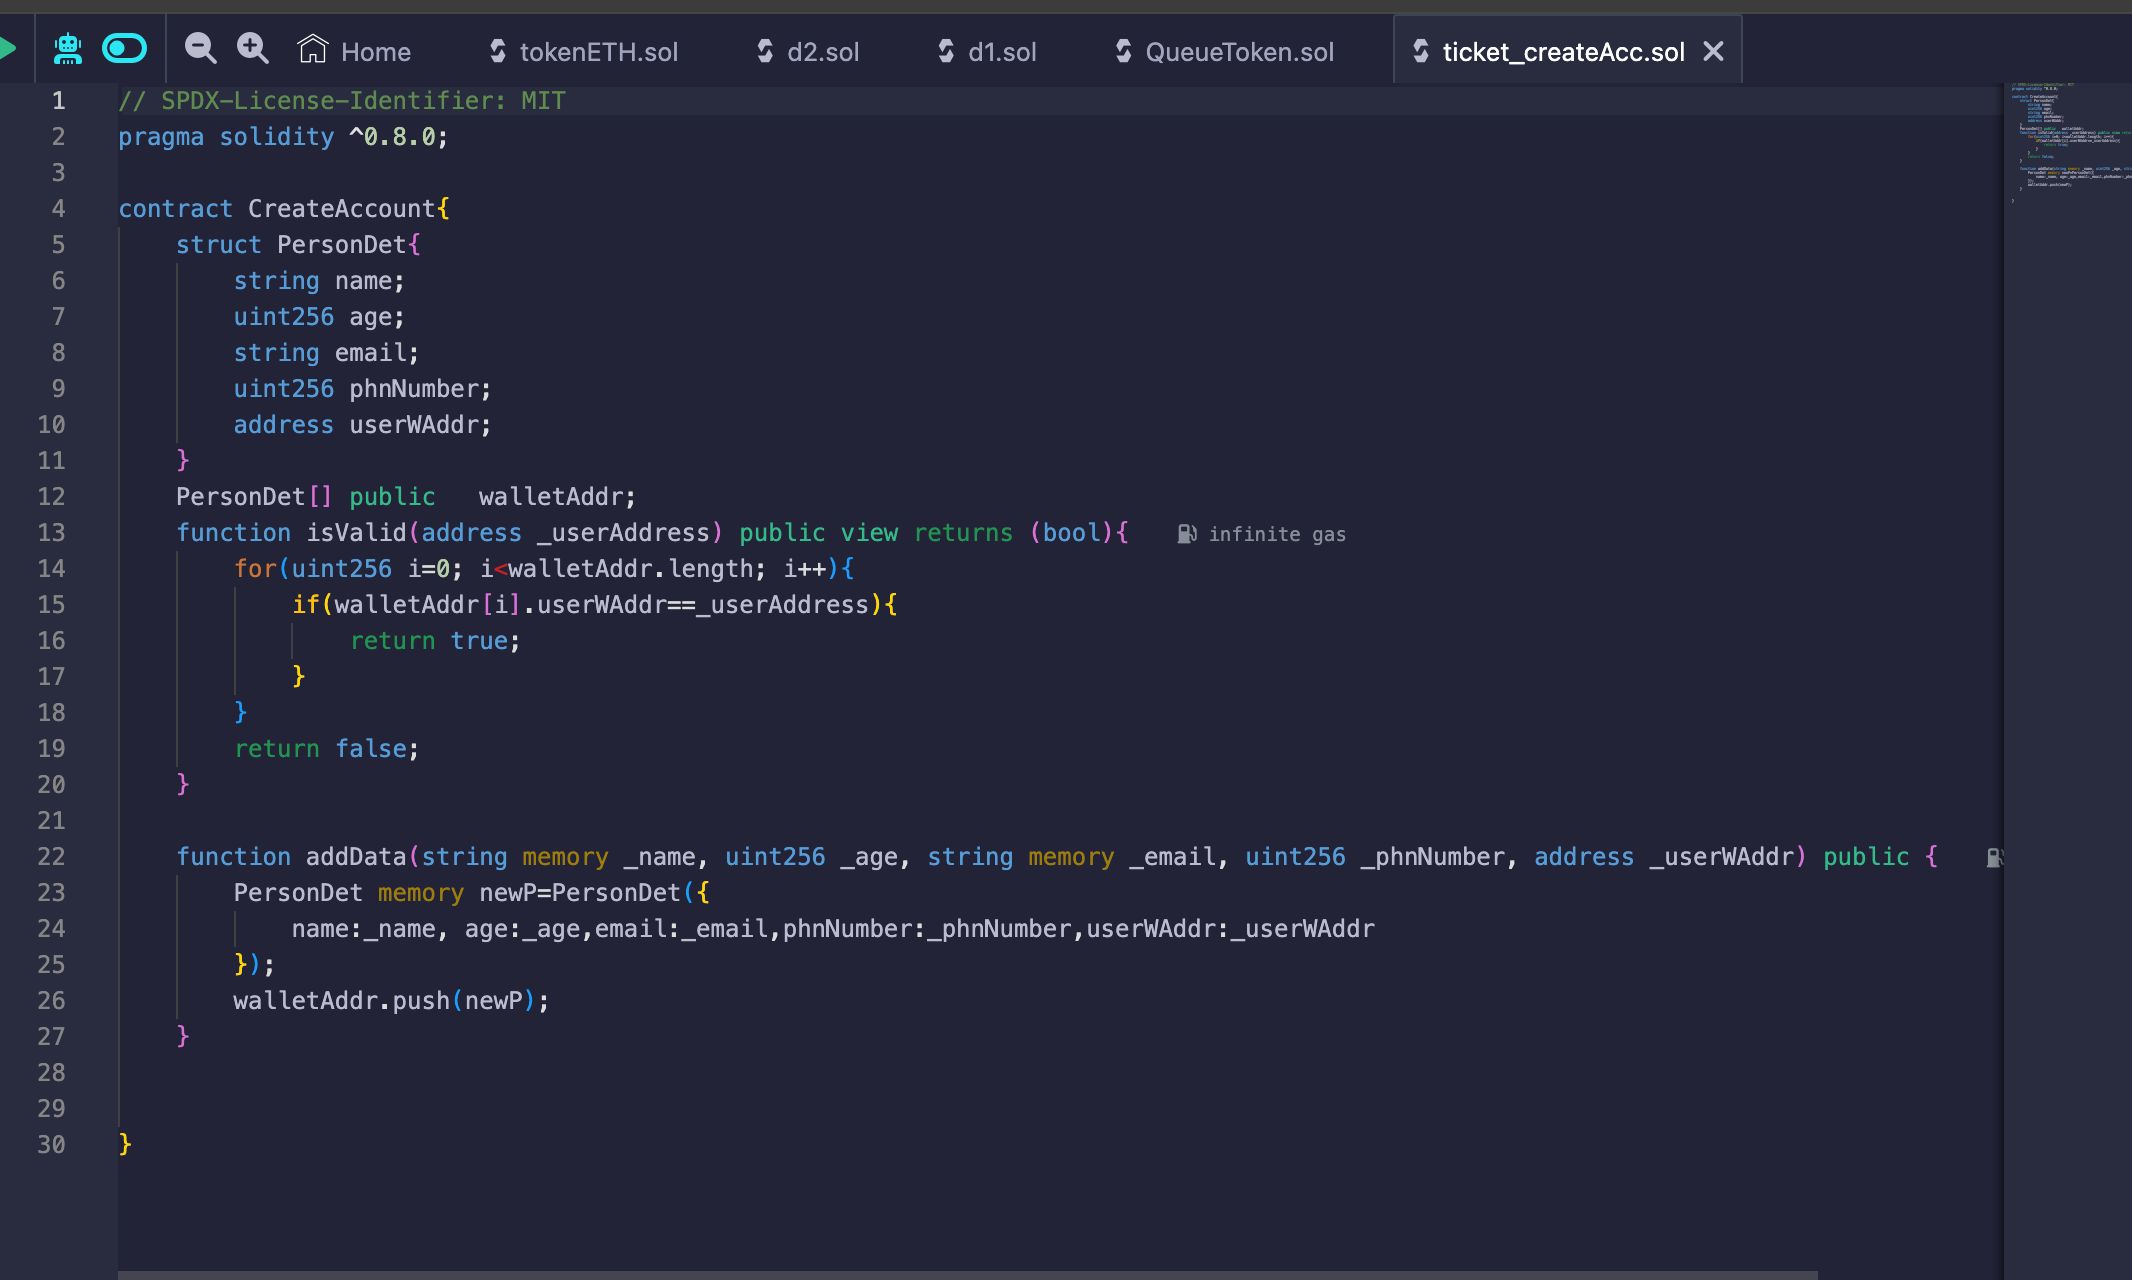Click the struct assignment on line 24
Screen dimensions: 2132x1280
[x=833, y=929]
